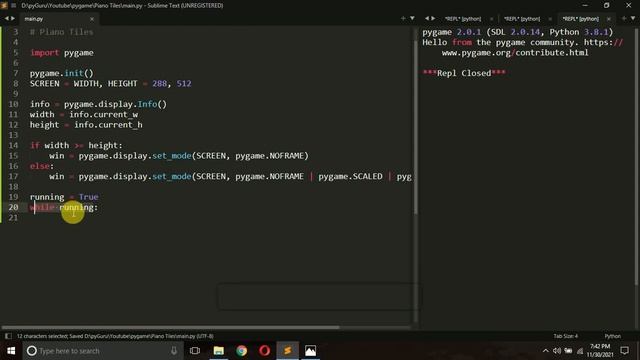Go to next tab in main.py pane
This screenshot has width=640, height=360.
pos(13,18)
